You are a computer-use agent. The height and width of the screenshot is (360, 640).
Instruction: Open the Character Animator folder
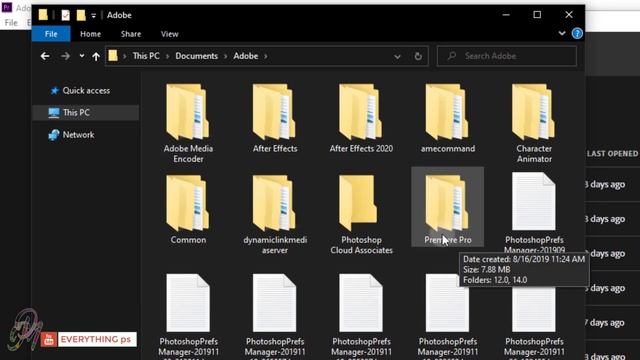[534, 123]
